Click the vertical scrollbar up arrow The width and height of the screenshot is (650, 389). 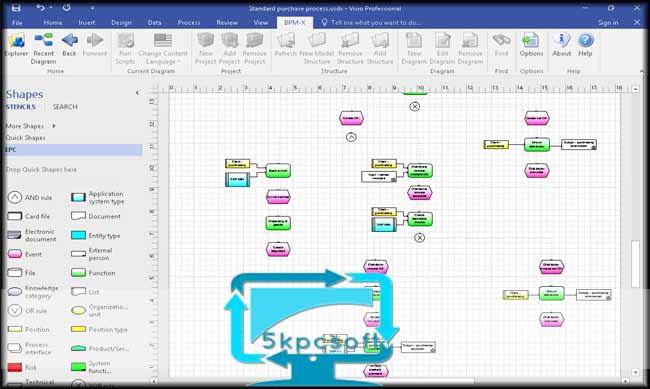pyautogui.click(x=635, y=89)
